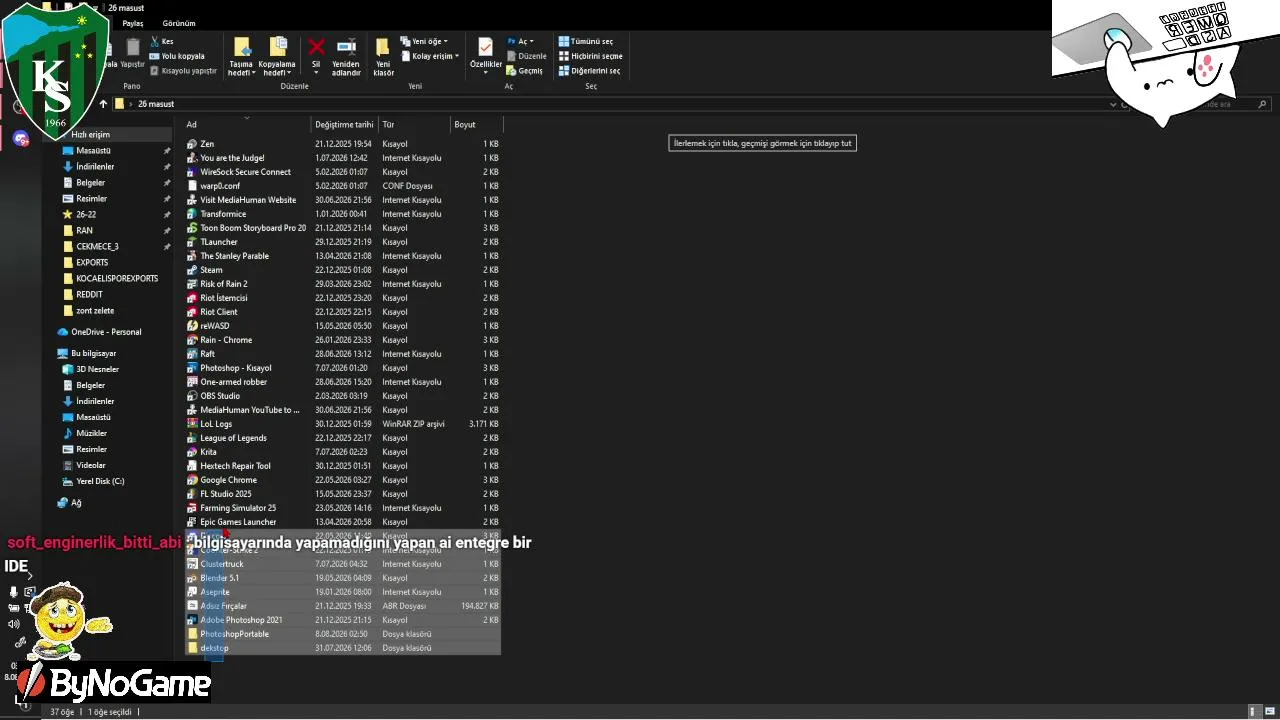Select the Toon Boom Storyboard Pro icon

point(193,228)
